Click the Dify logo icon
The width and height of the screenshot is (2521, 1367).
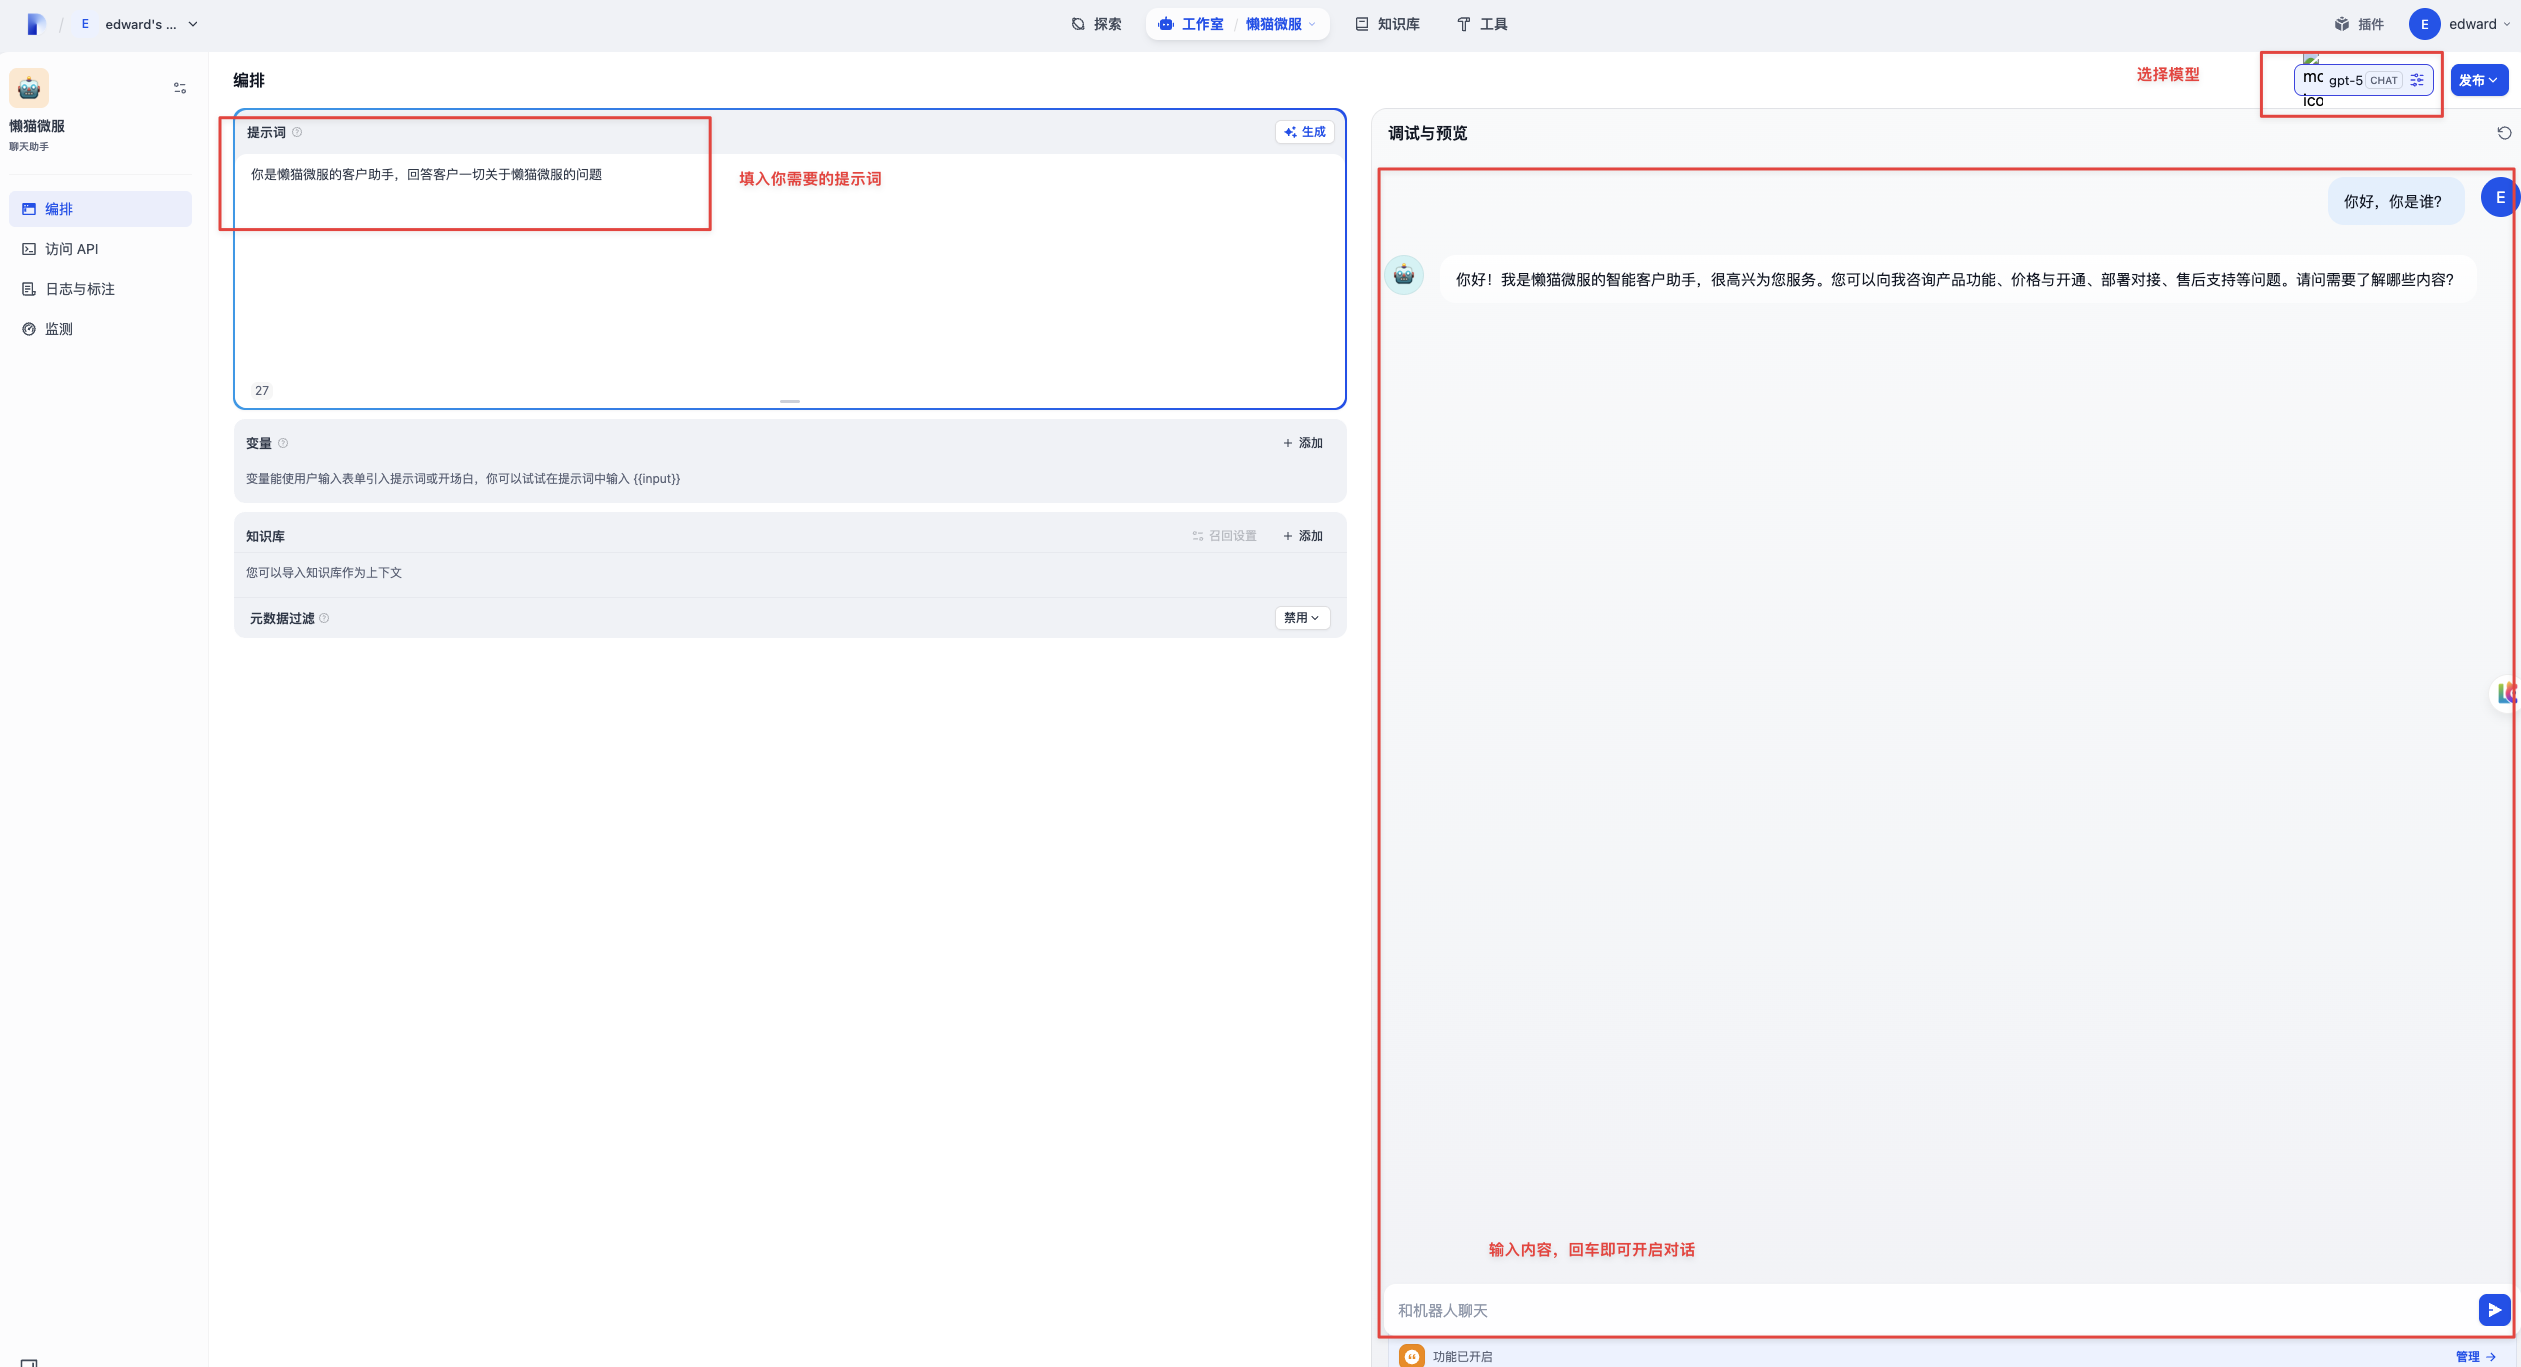point(35,24)
